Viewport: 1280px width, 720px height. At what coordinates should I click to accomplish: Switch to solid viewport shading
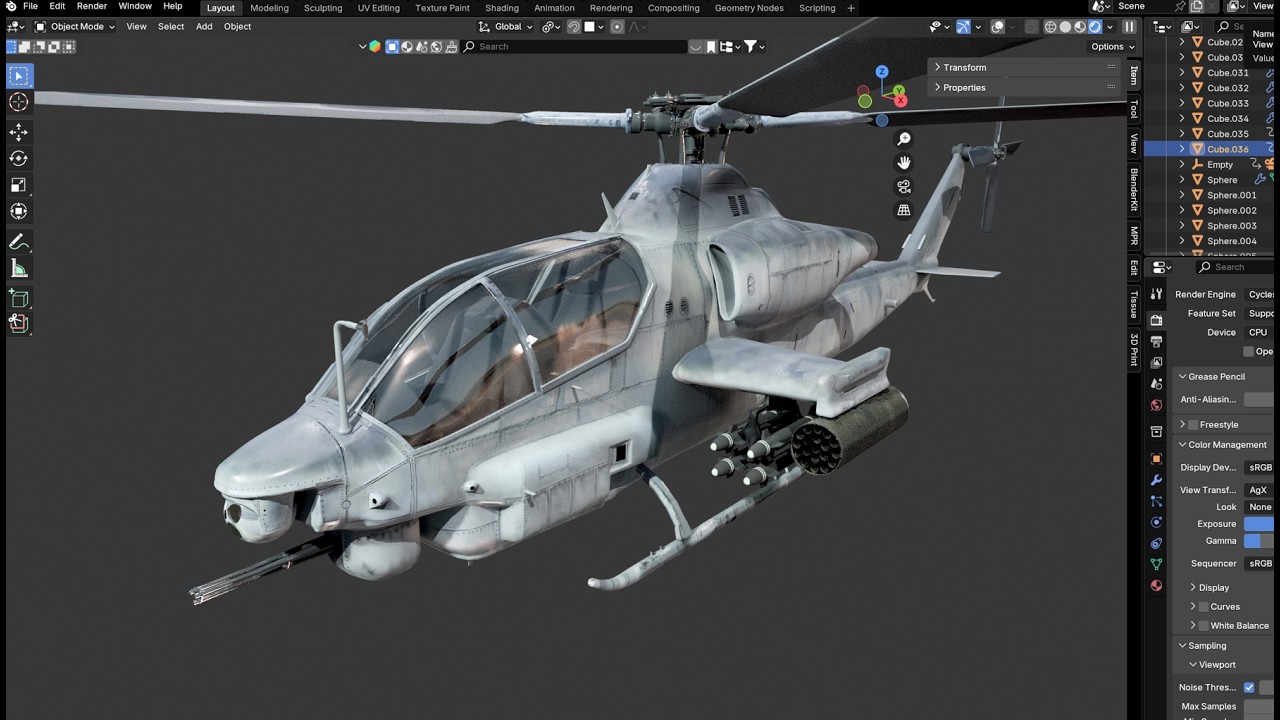(x=1066, y=27)
